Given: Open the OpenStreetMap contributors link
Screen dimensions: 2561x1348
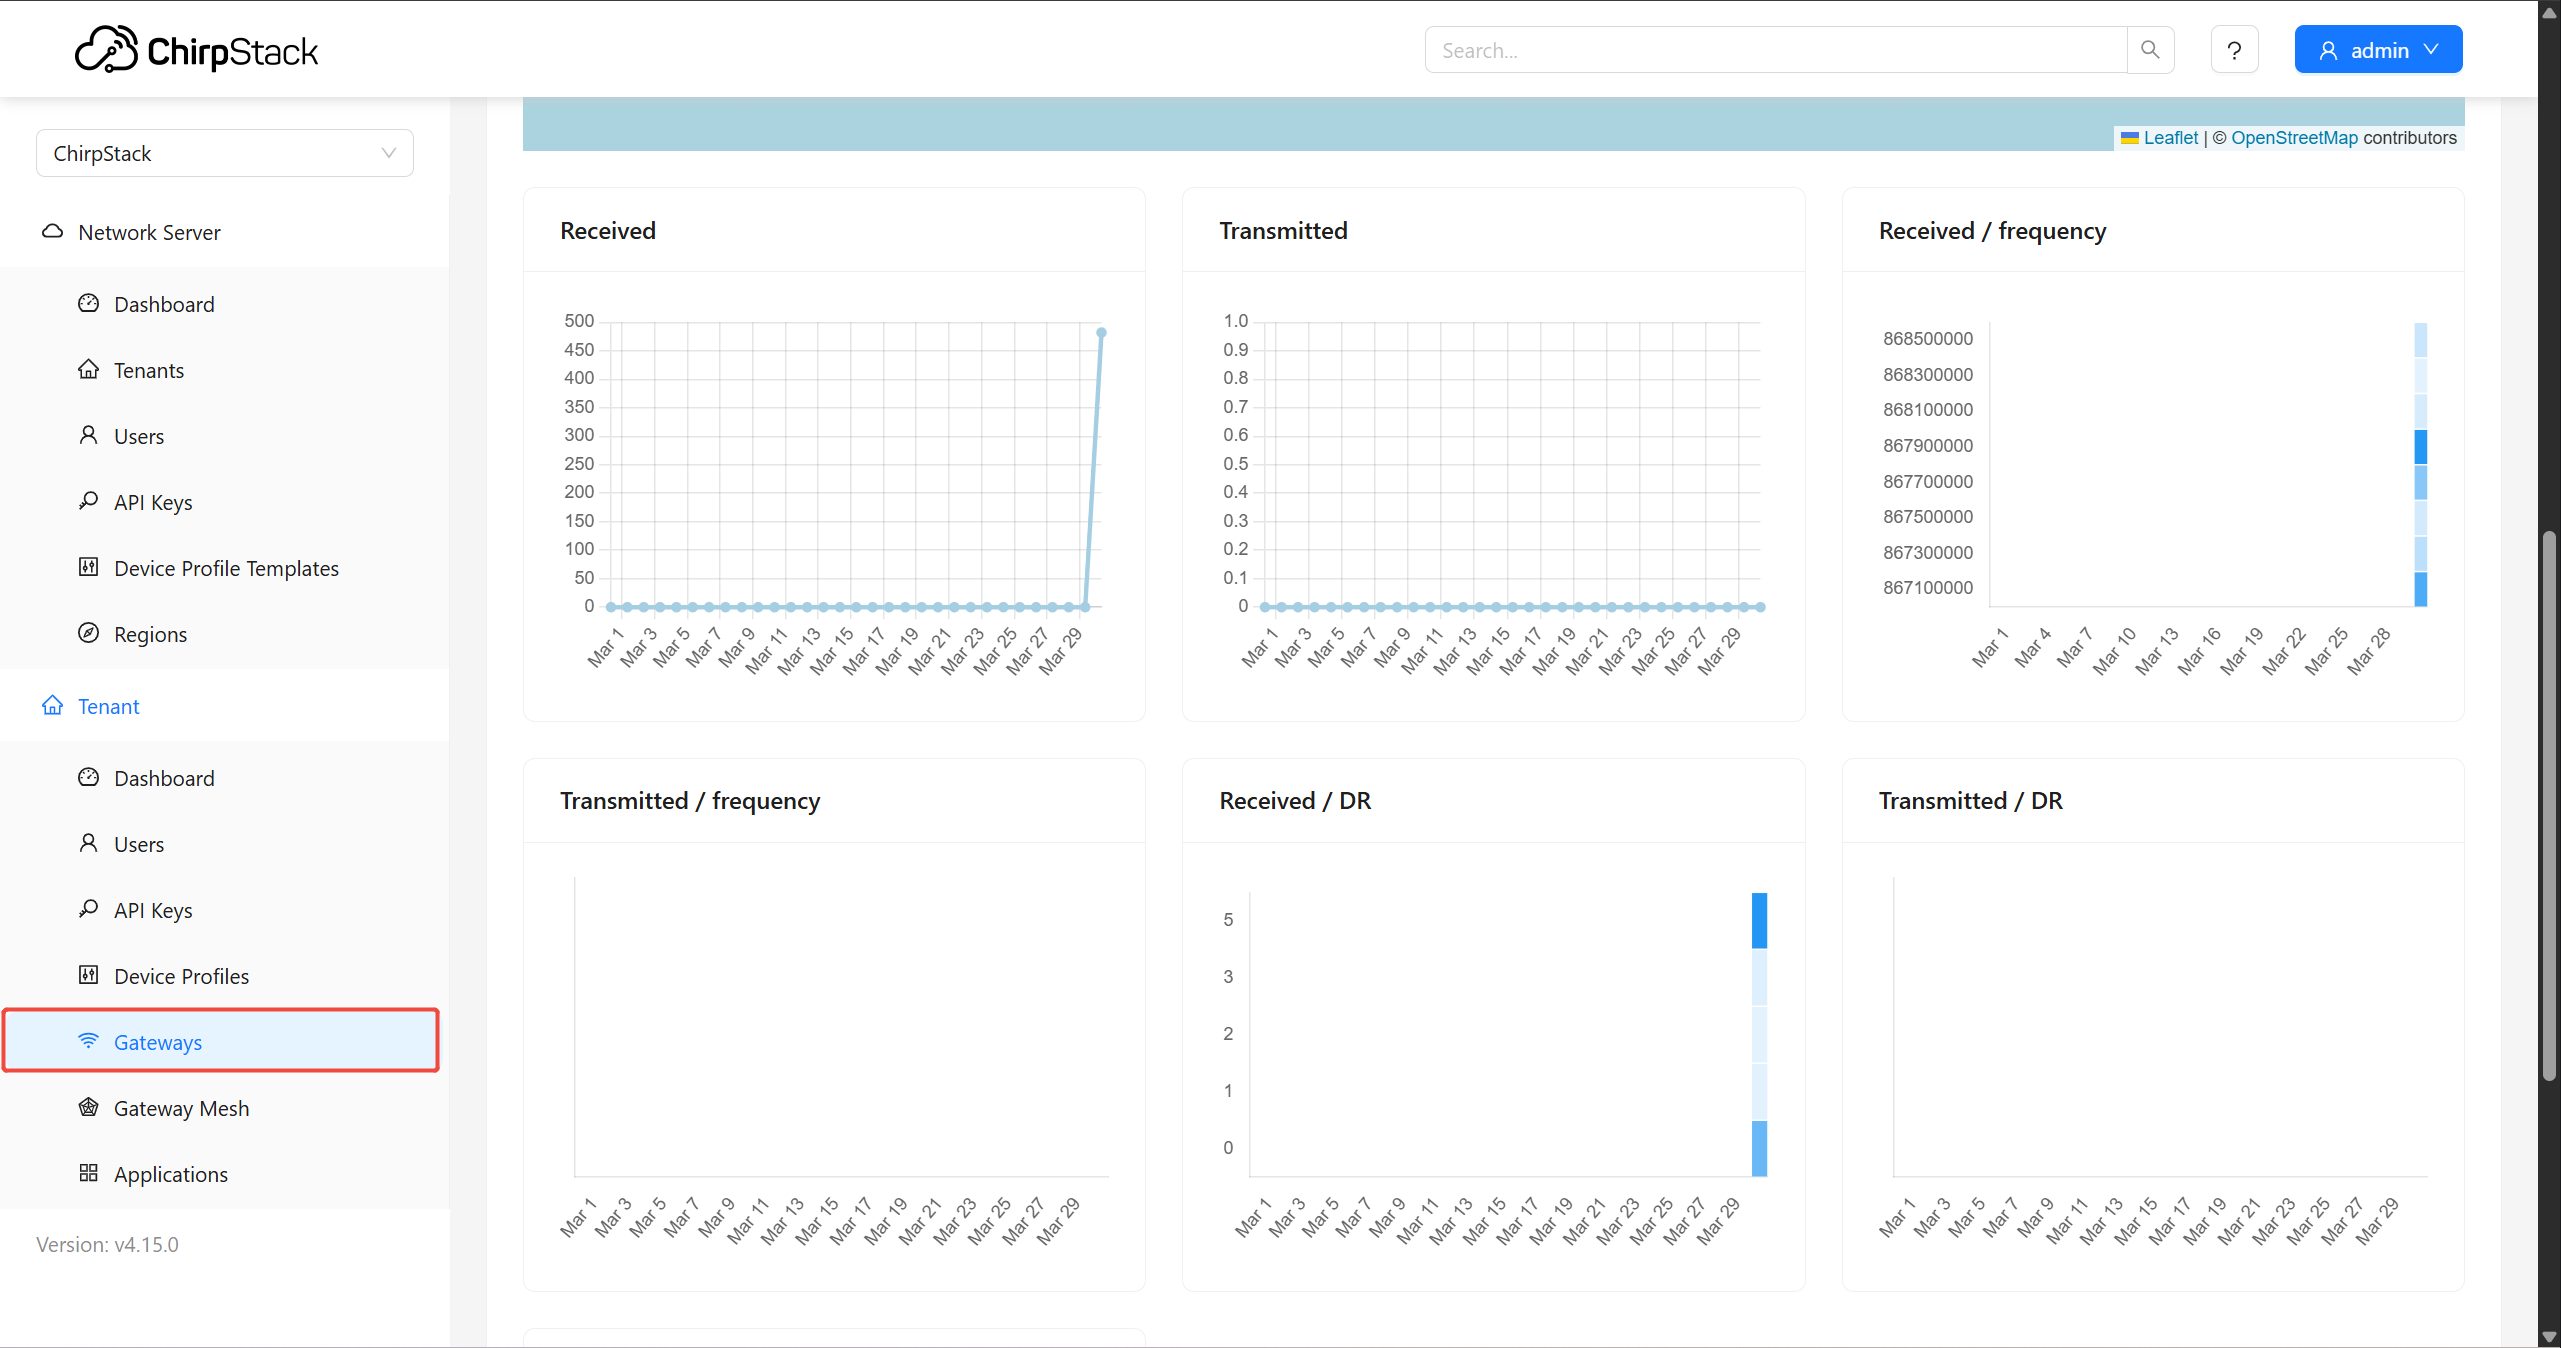Looking at the screenshot, I should click(2294, 138).
